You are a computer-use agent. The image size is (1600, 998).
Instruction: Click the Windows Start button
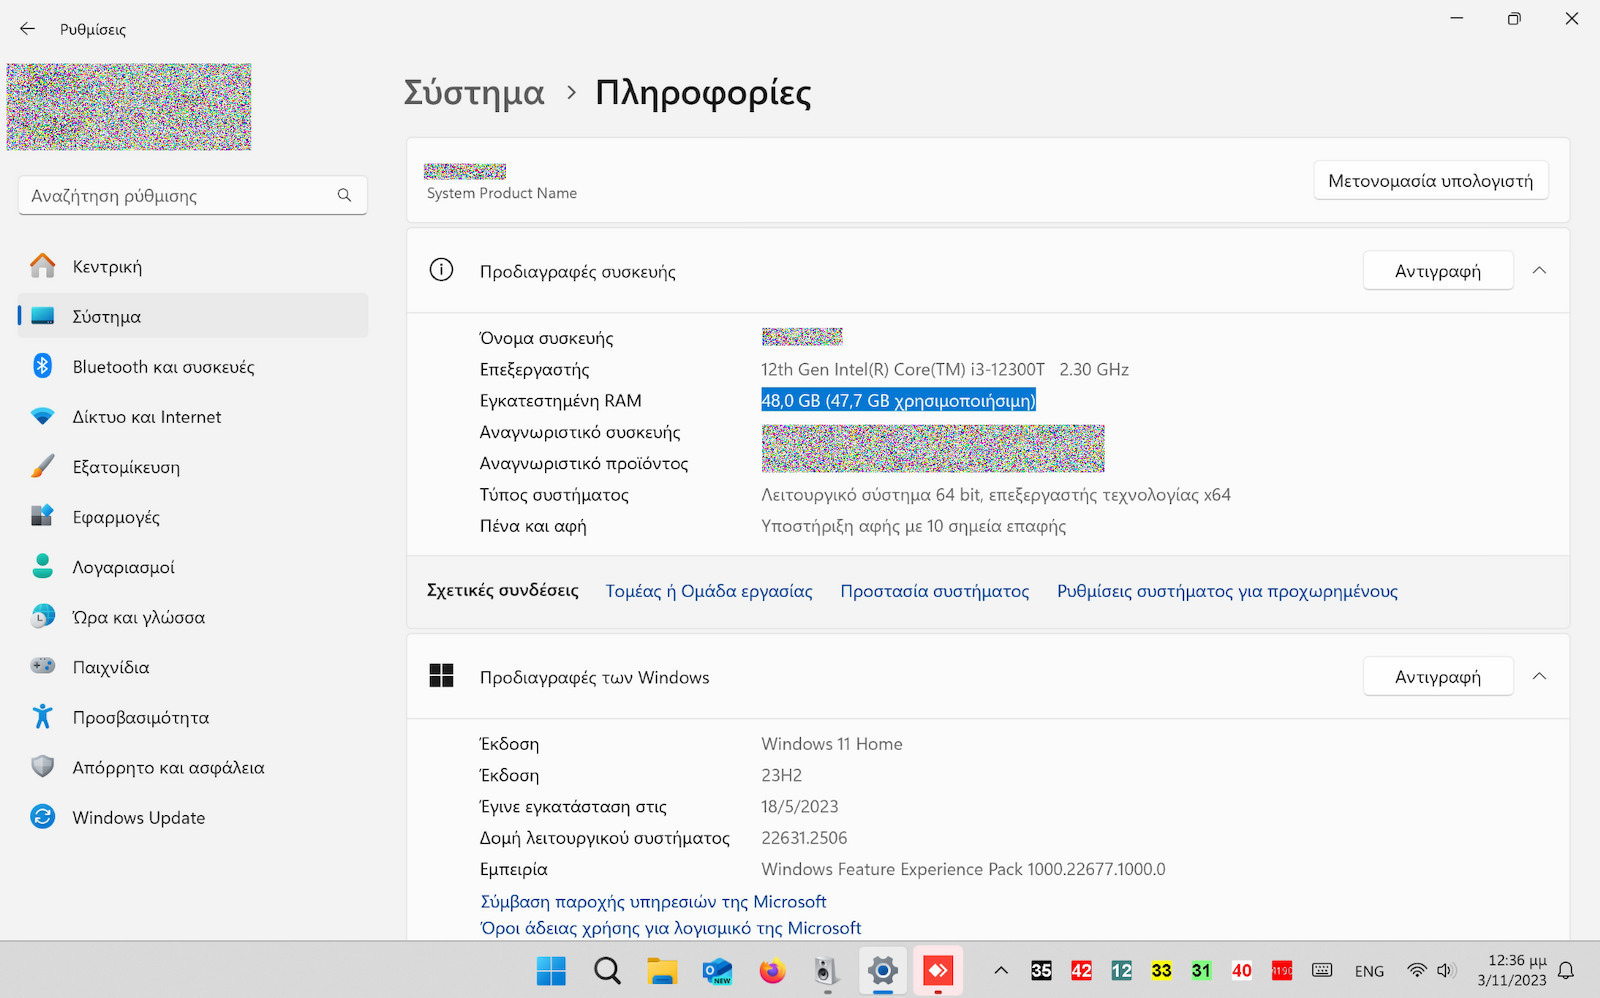click(x=551, y=971)
